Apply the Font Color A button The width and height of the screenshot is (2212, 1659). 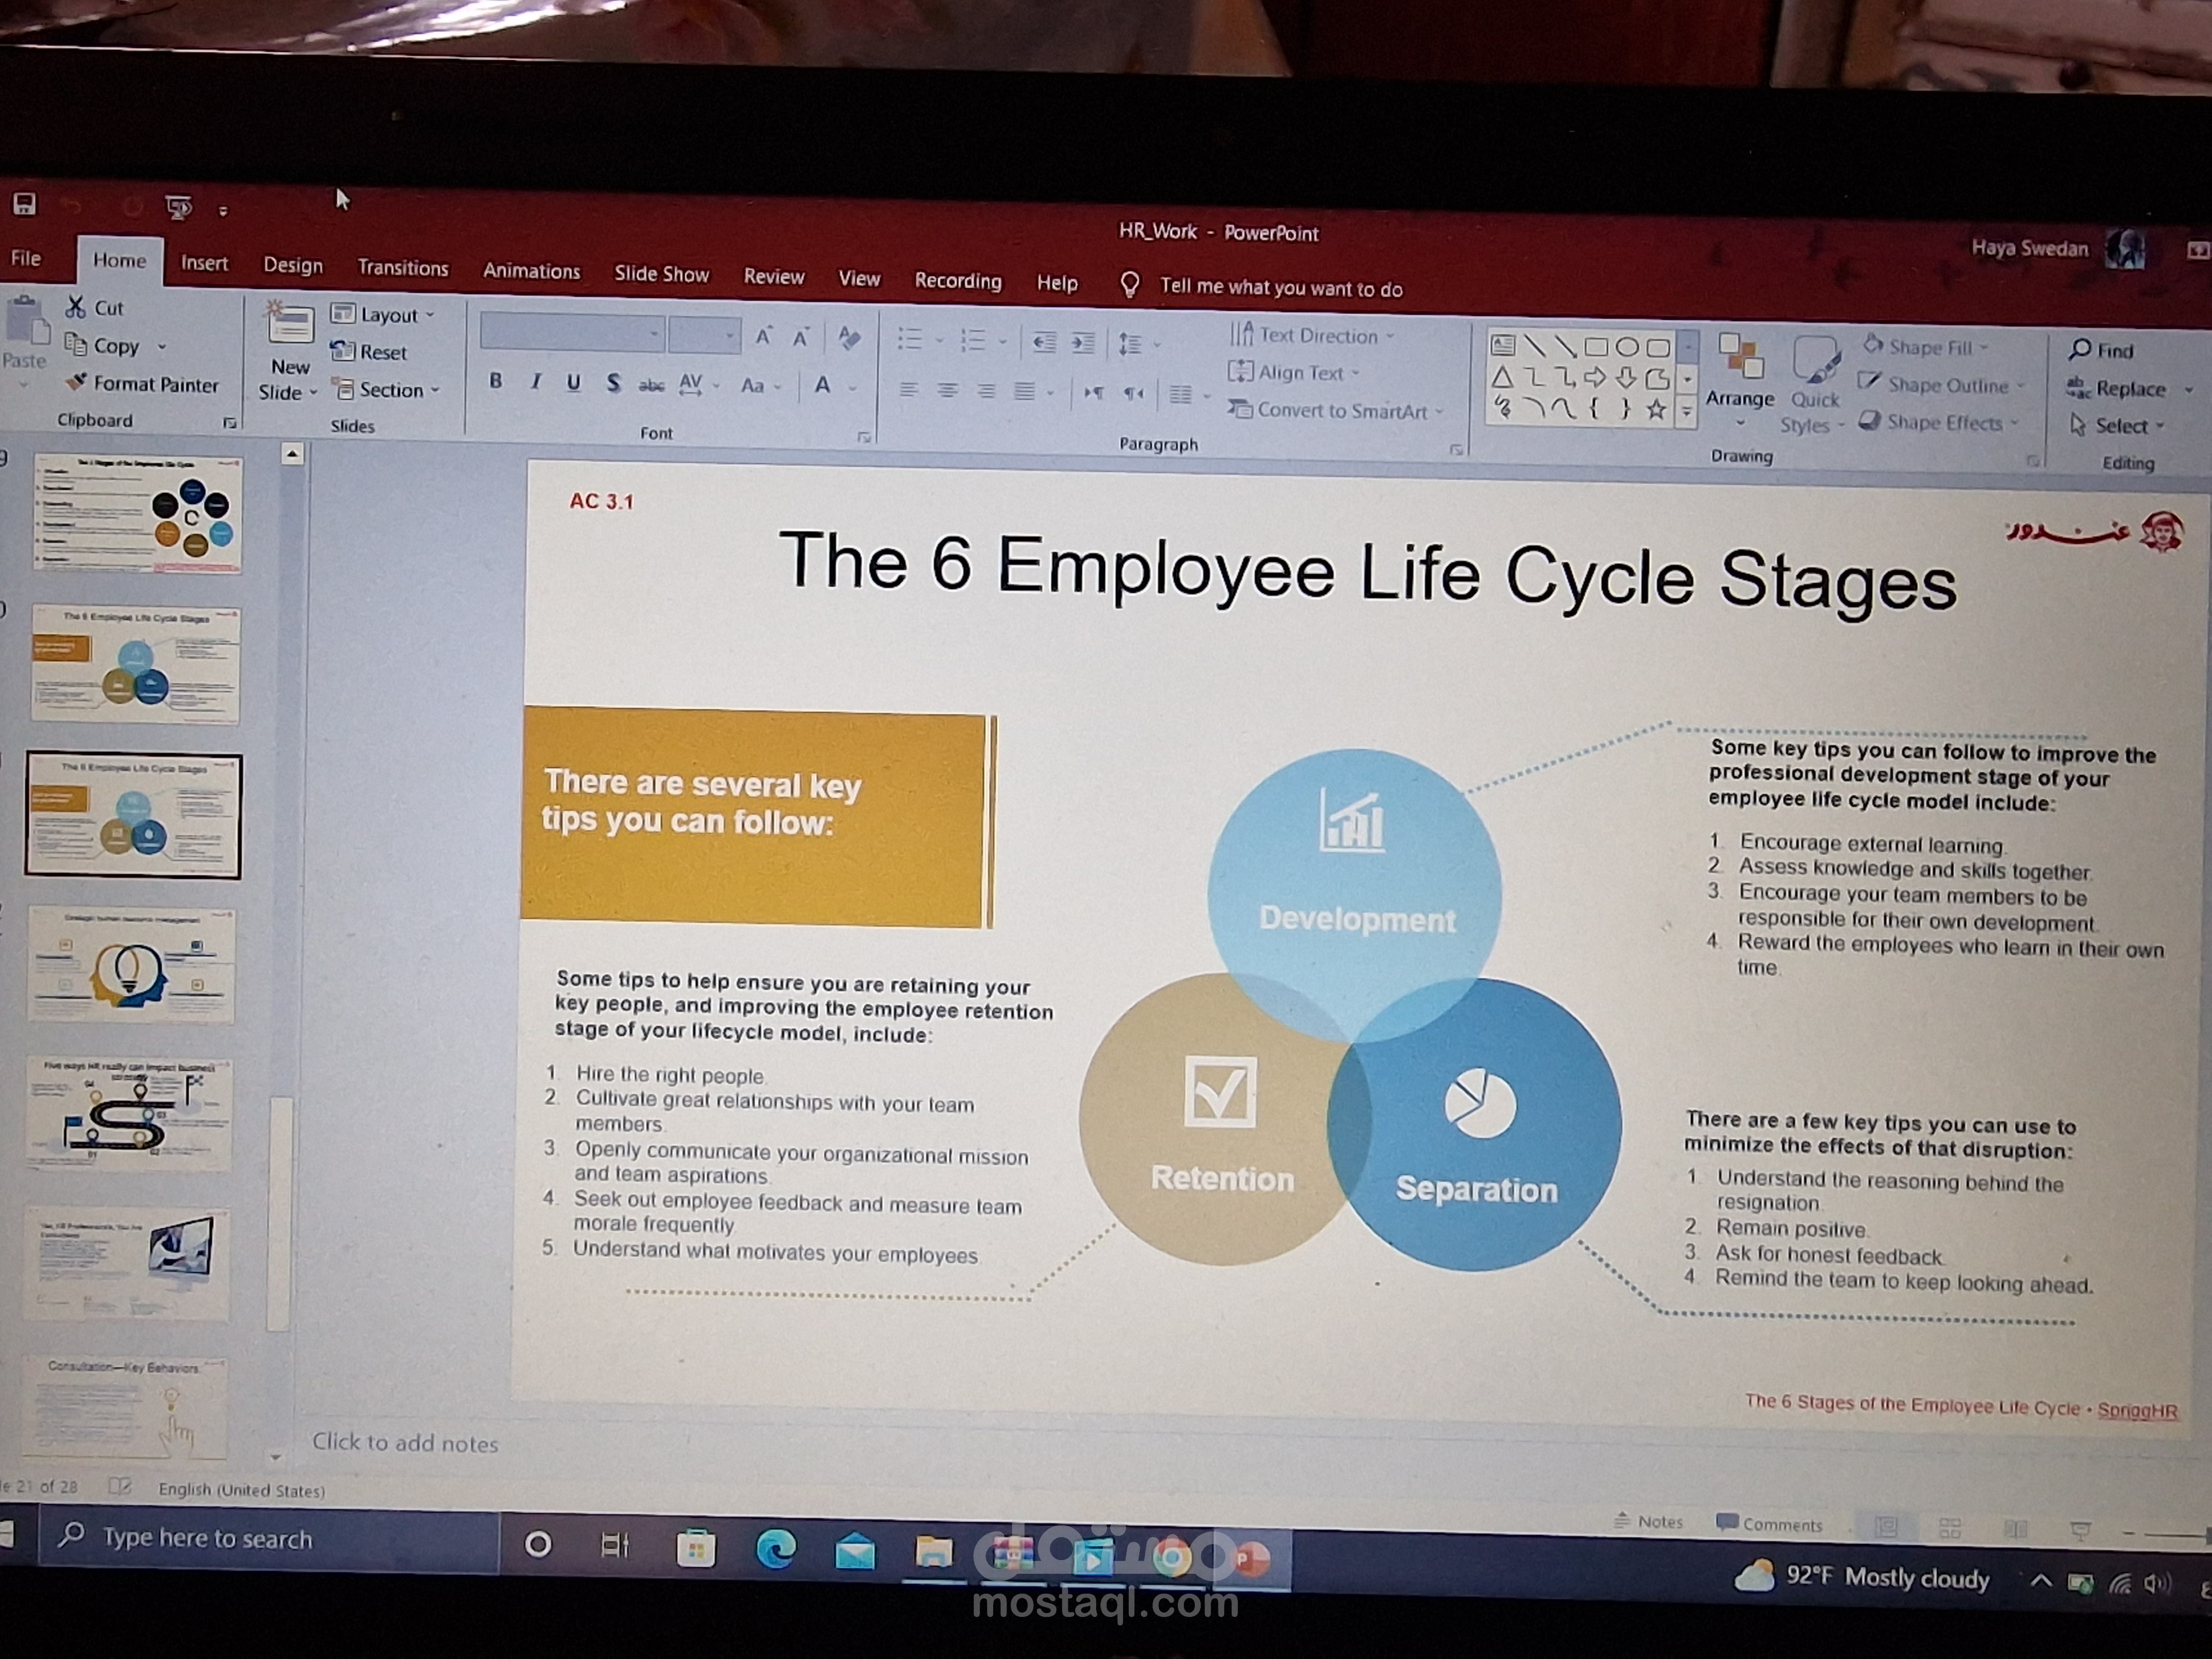[823, 386]
